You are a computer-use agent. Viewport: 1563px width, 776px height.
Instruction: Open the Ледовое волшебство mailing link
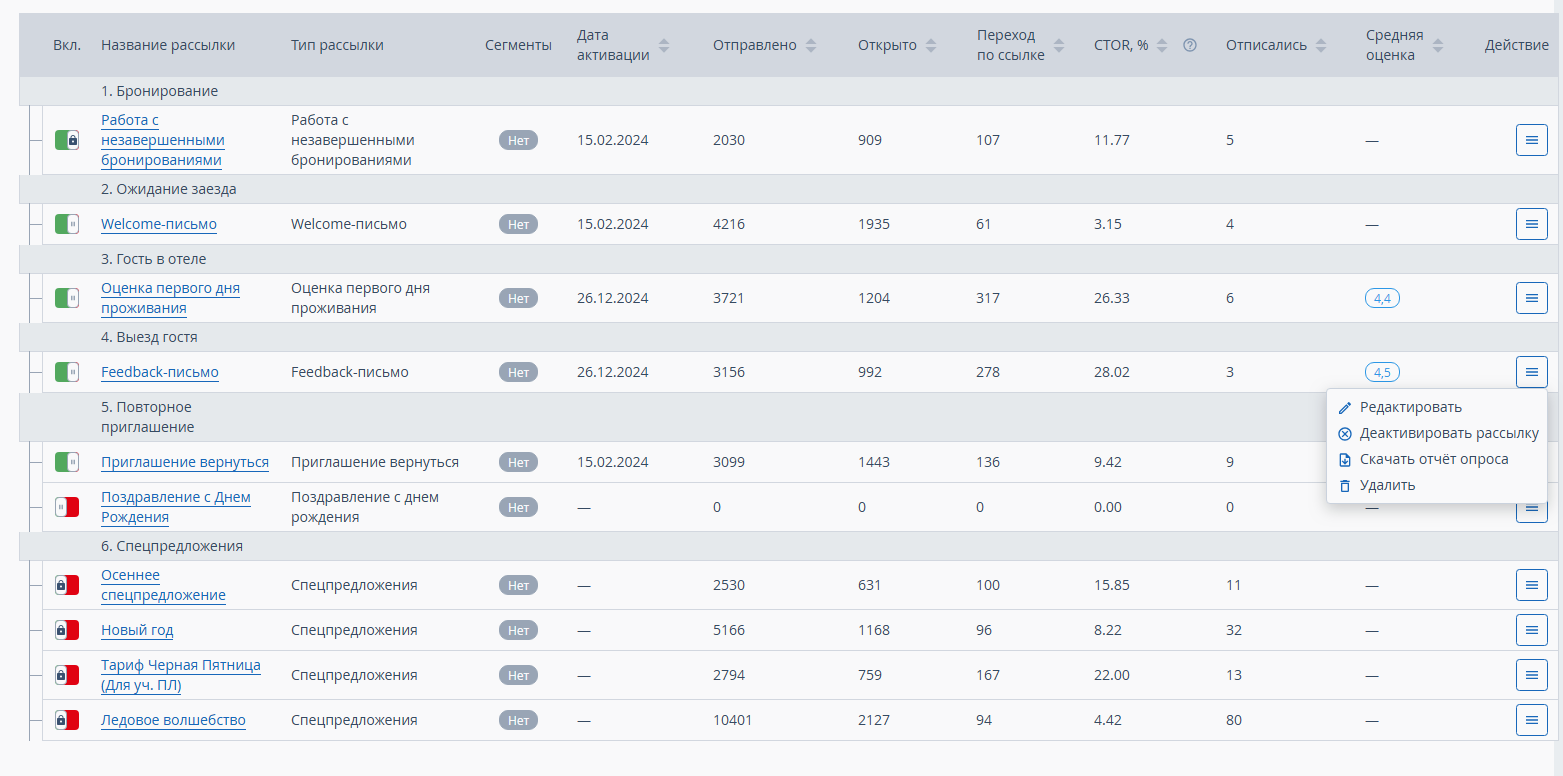coord(173,720)
